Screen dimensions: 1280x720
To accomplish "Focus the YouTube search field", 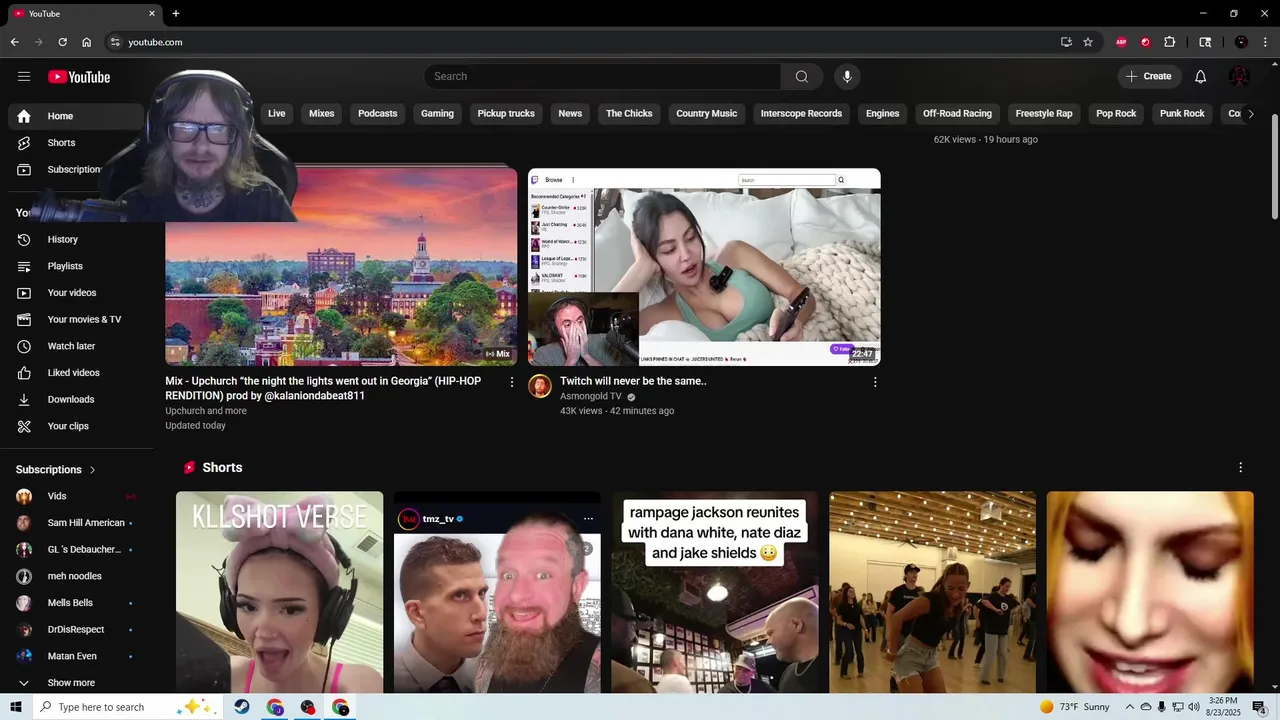I will pos(602,77).
